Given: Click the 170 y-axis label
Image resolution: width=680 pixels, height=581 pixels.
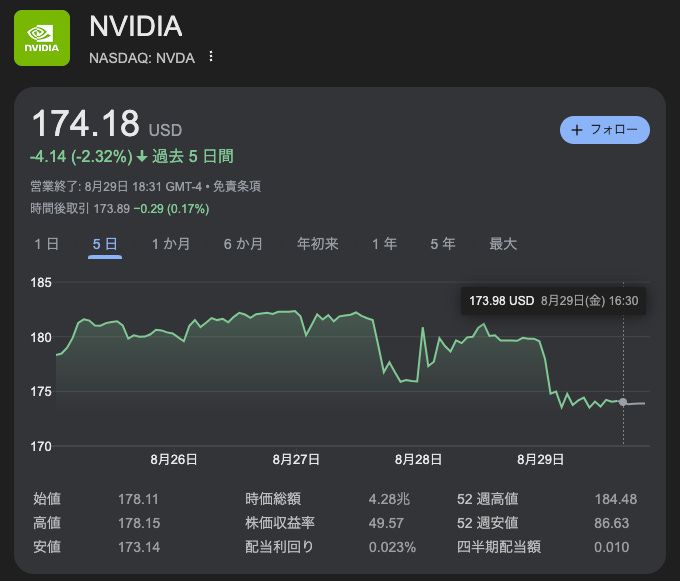Looking at the screenshot, I should pos(41,446).
